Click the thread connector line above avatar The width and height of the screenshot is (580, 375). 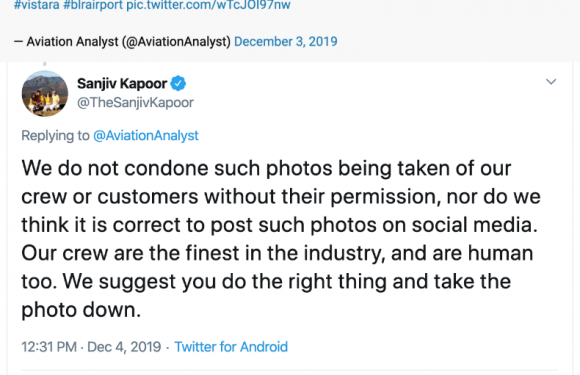[45, 65]
